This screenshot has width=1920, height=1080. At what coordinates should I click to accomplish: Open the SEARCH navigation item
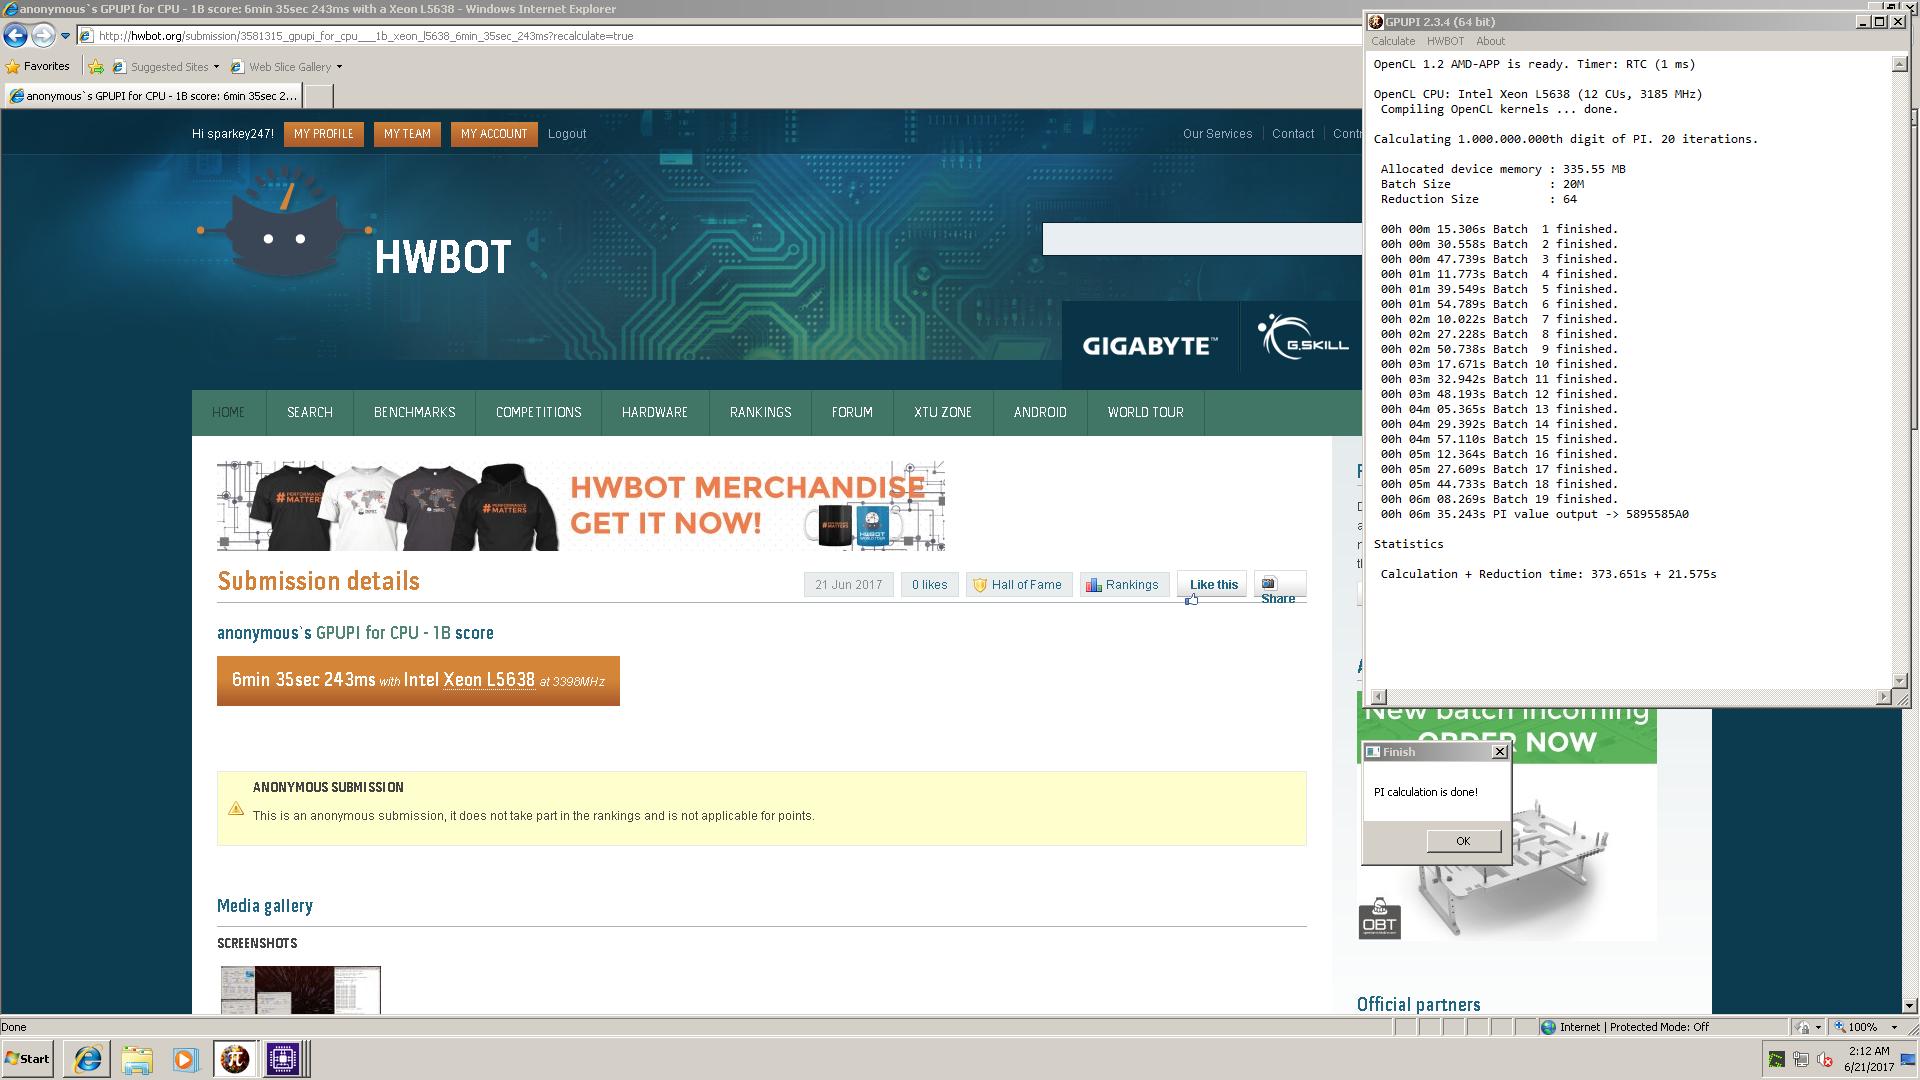click(310, 413)
